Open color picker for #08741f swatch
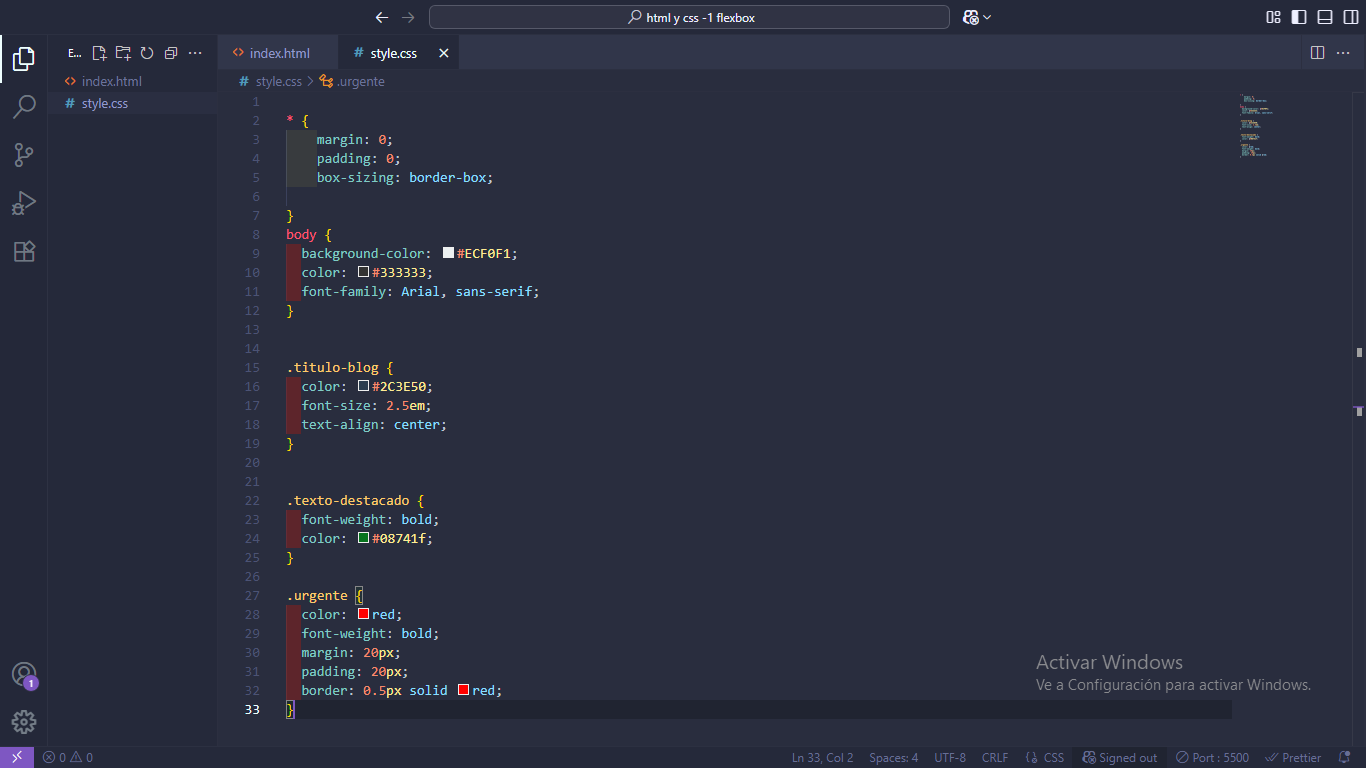This screenshot has width=1366, height=768. coord(364,539)
